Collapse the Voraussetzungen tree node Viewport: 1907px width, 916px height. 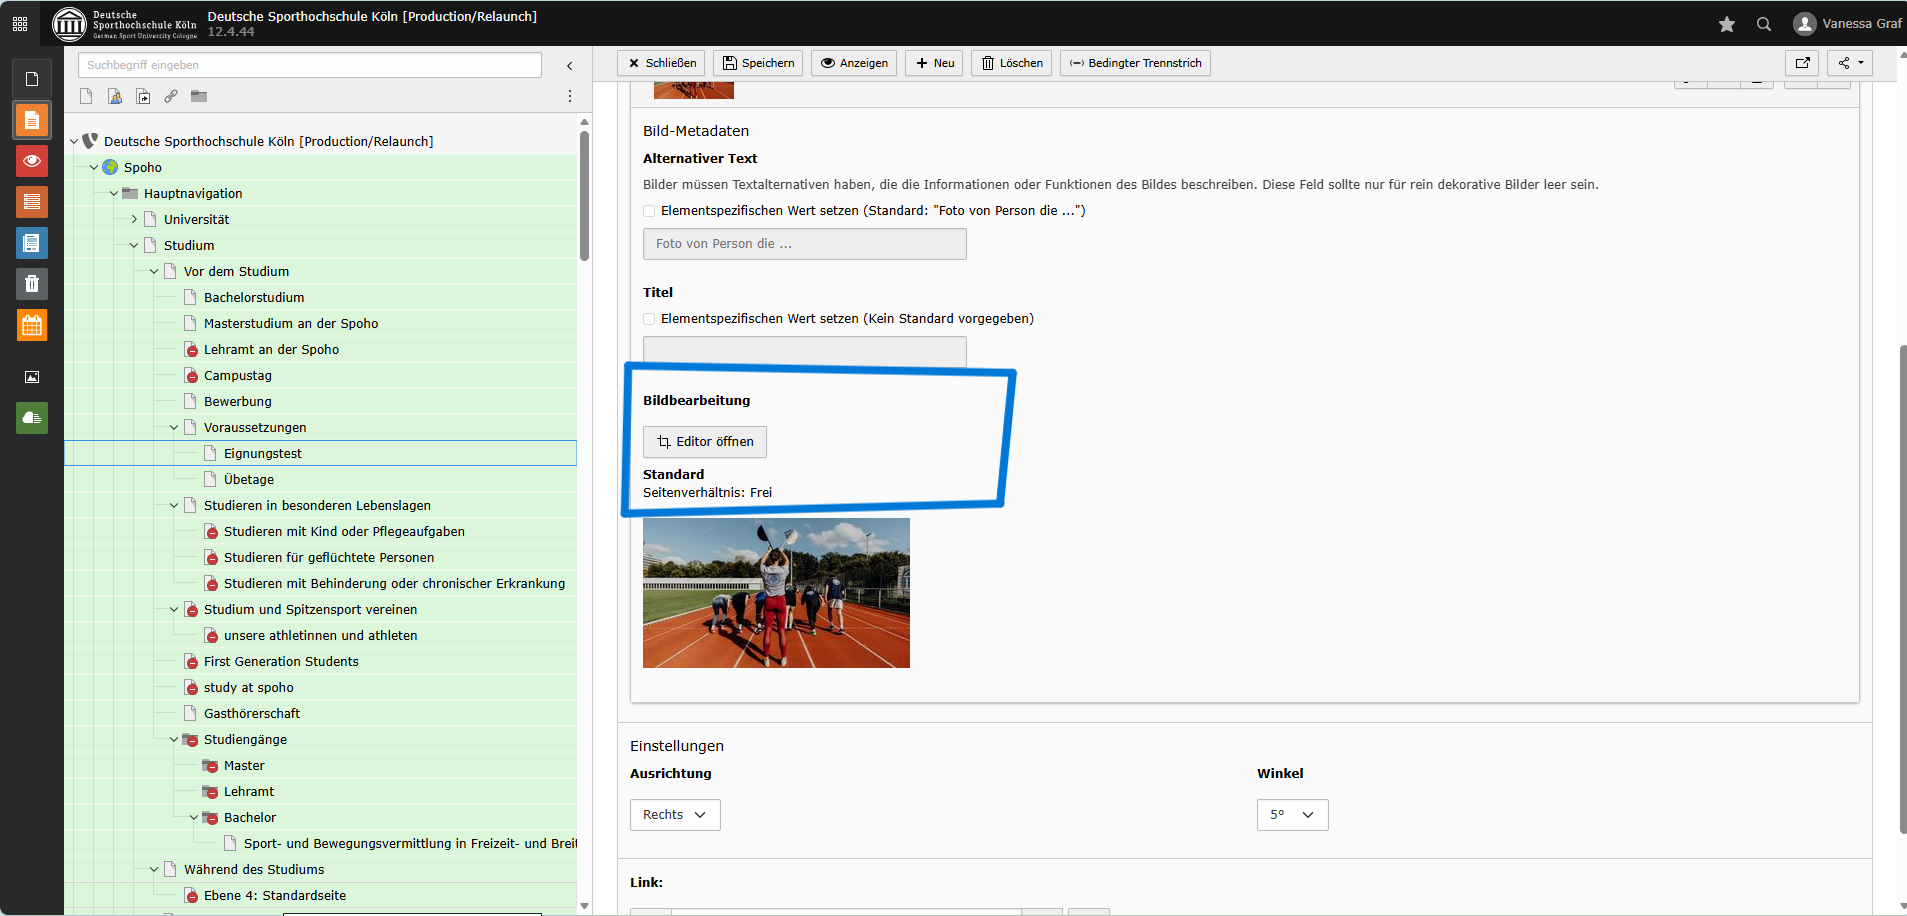[x=174, y=427]
